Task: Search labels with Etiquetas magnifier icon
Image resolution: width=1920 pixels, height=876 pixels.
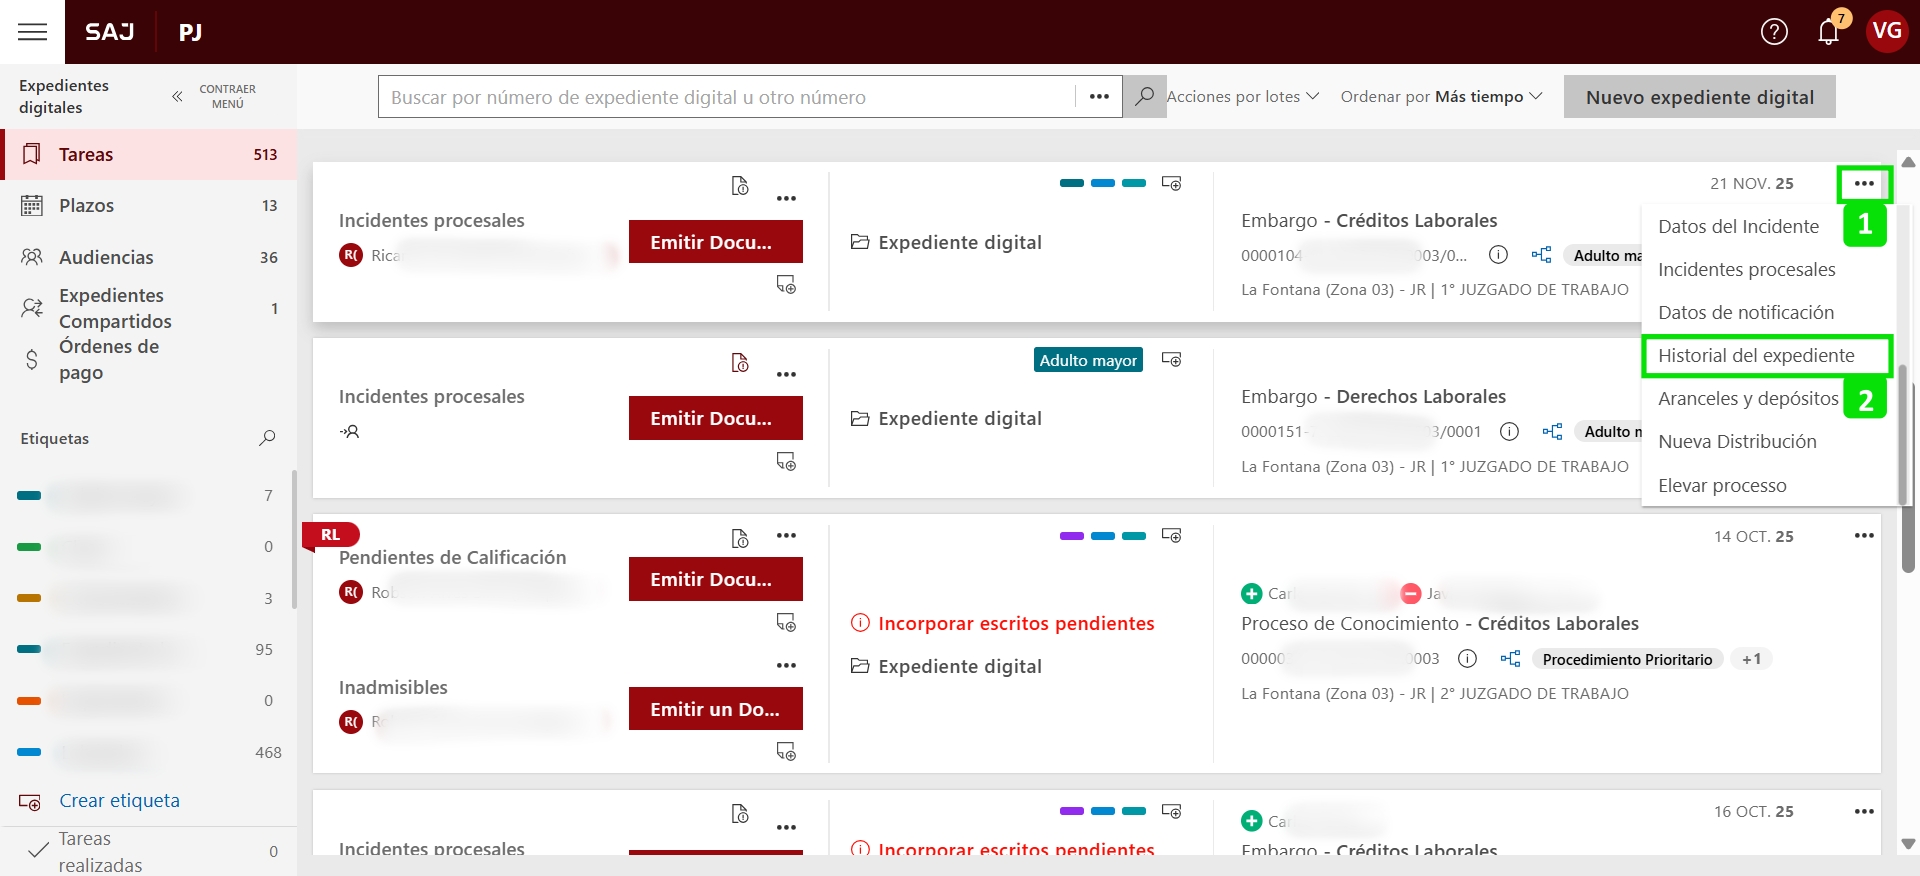Action: 267,438
